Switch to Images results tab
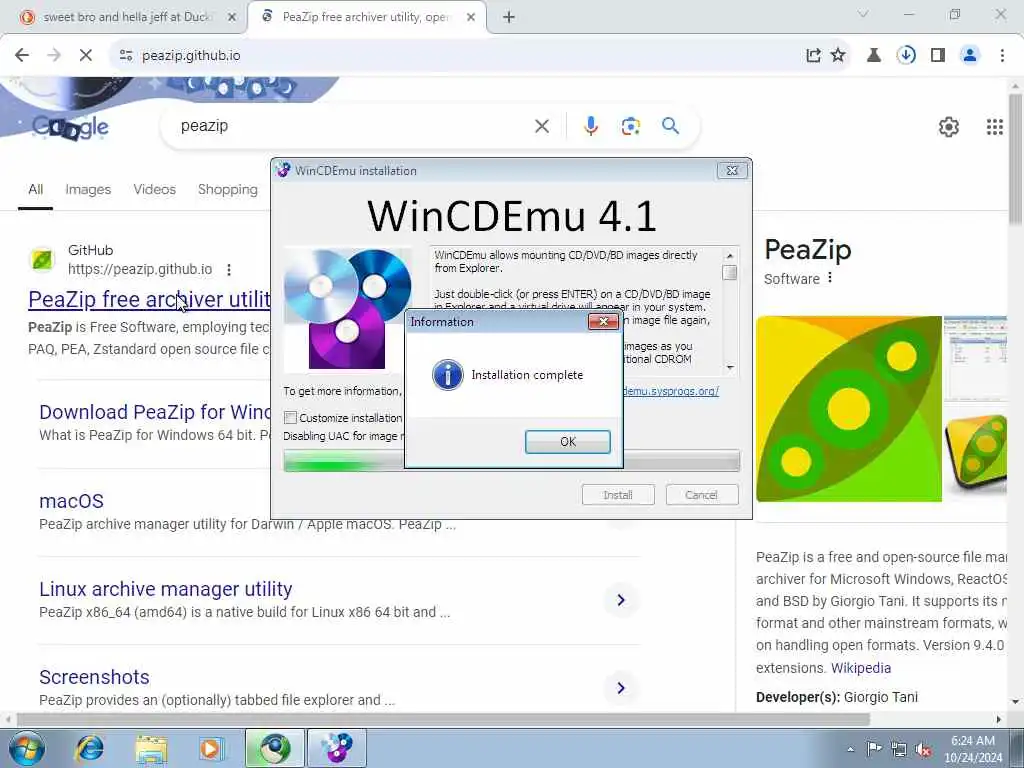The width and height of the screenshot is (1024, 768). coord(88,189)
